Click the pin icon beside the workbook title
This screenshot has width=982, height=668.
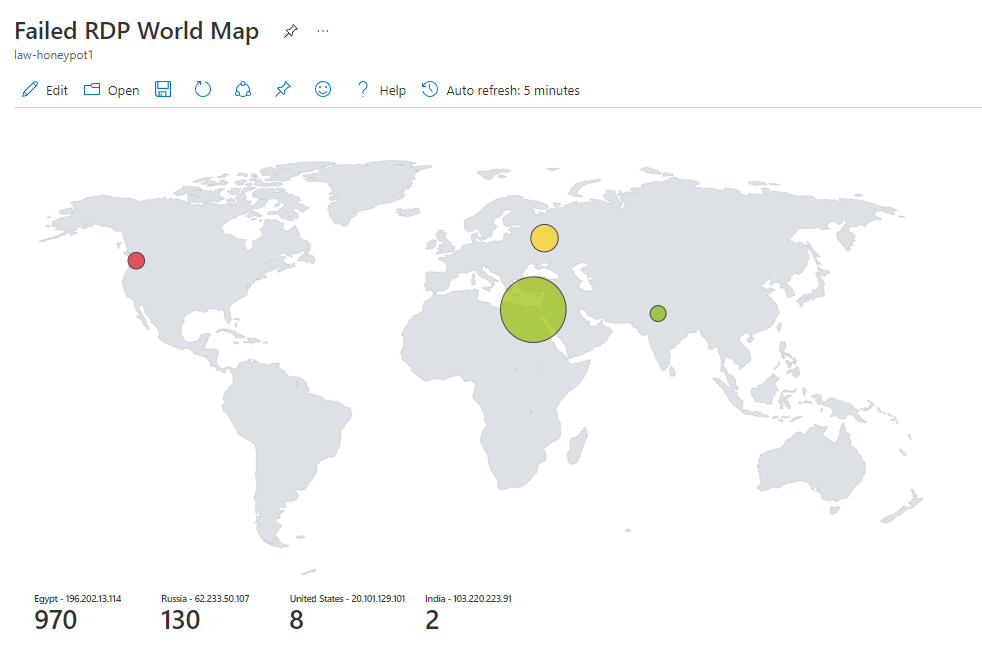(290, 31)
